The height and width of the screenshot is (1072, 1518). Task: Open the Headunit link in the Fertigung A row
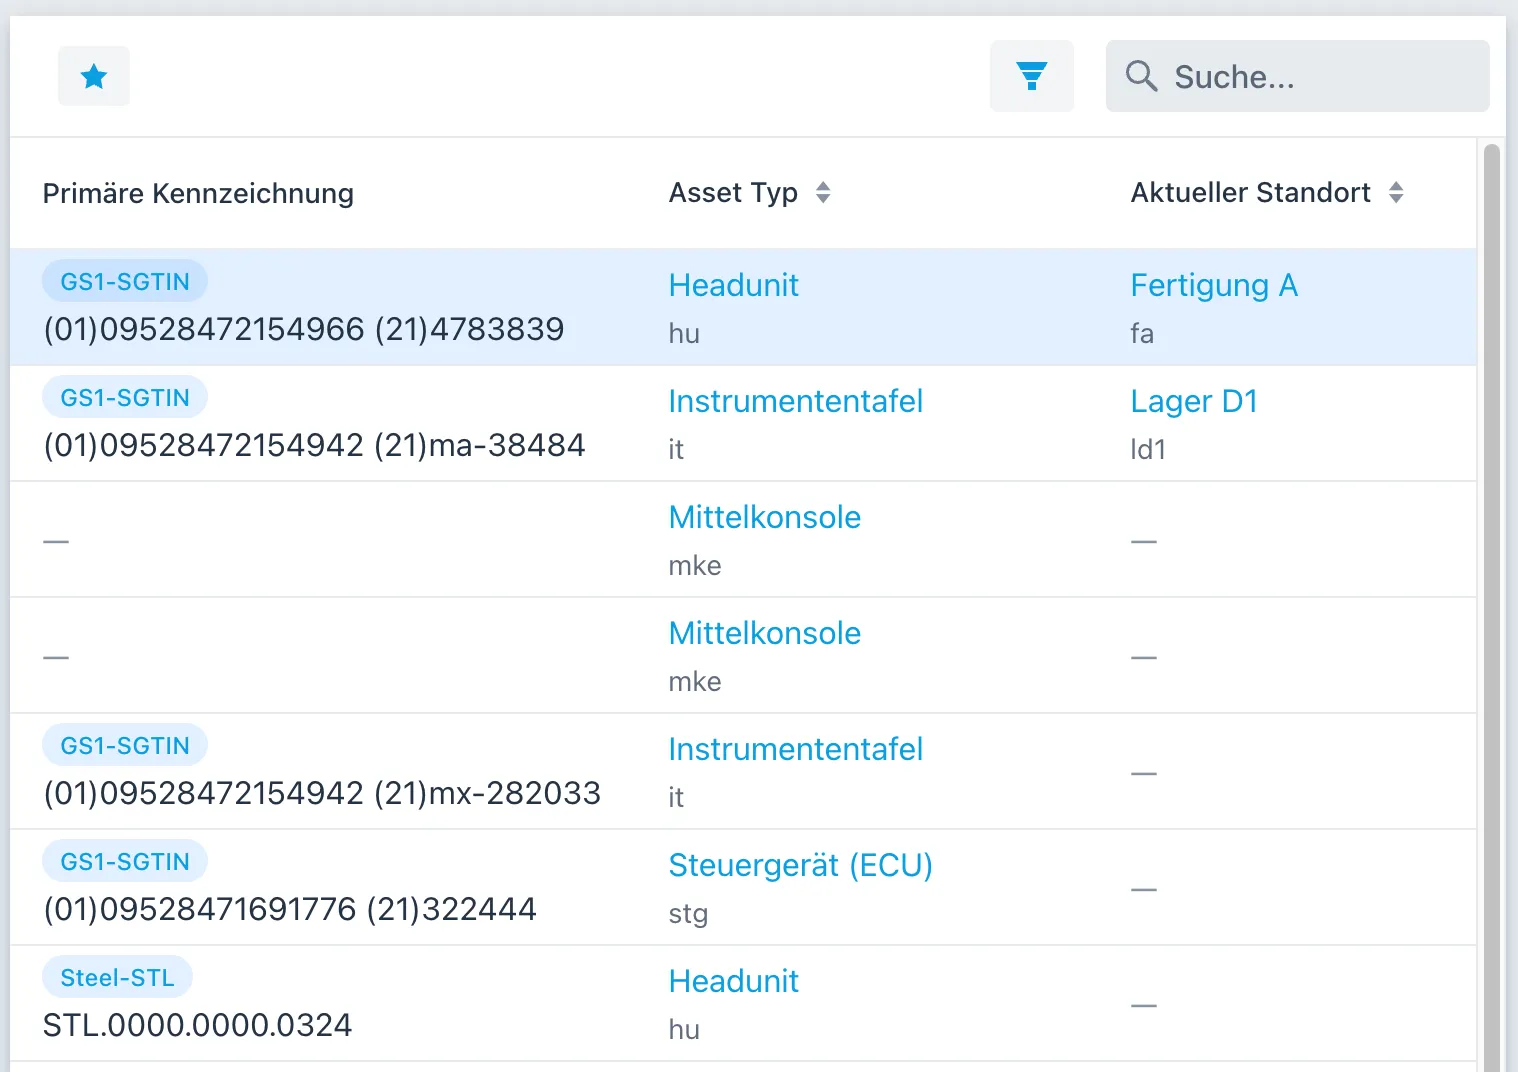click(x=733, y=285)
